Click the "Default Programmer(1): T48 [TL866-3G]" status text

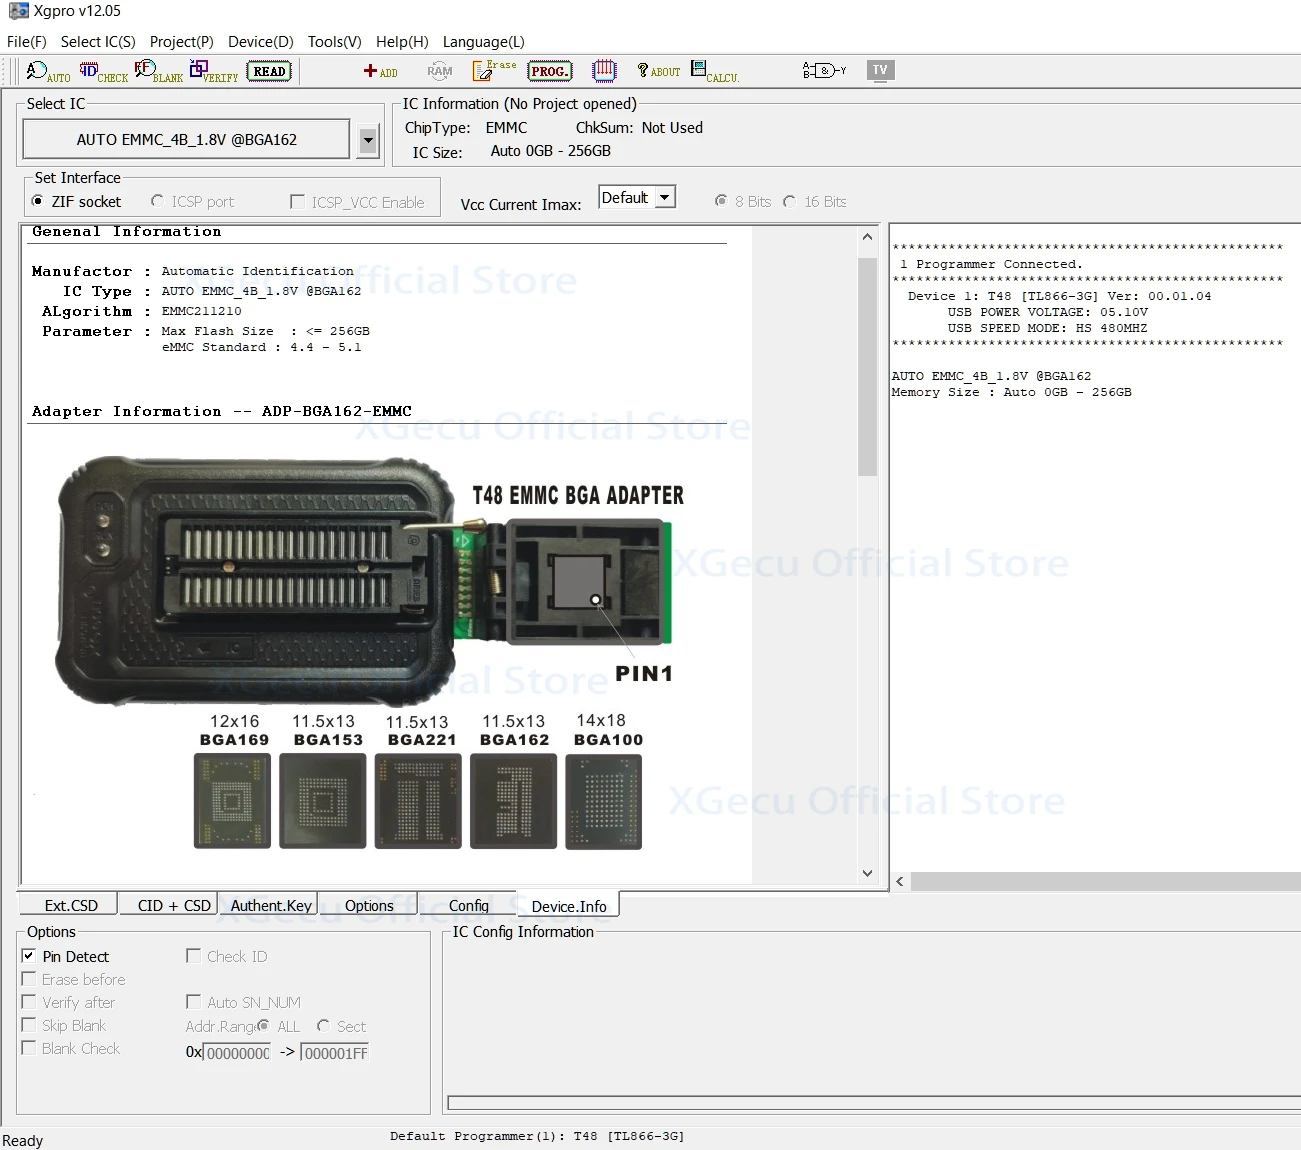(537, 1136)
